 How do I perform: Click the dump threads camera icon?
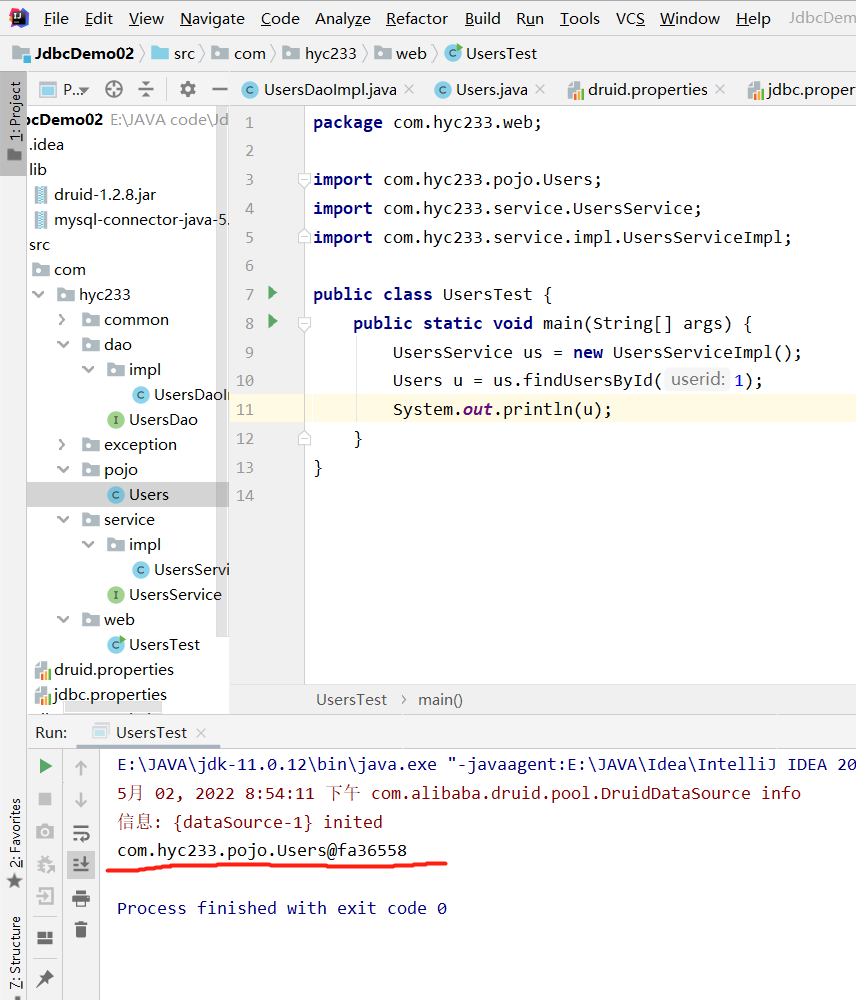point(45,831)
